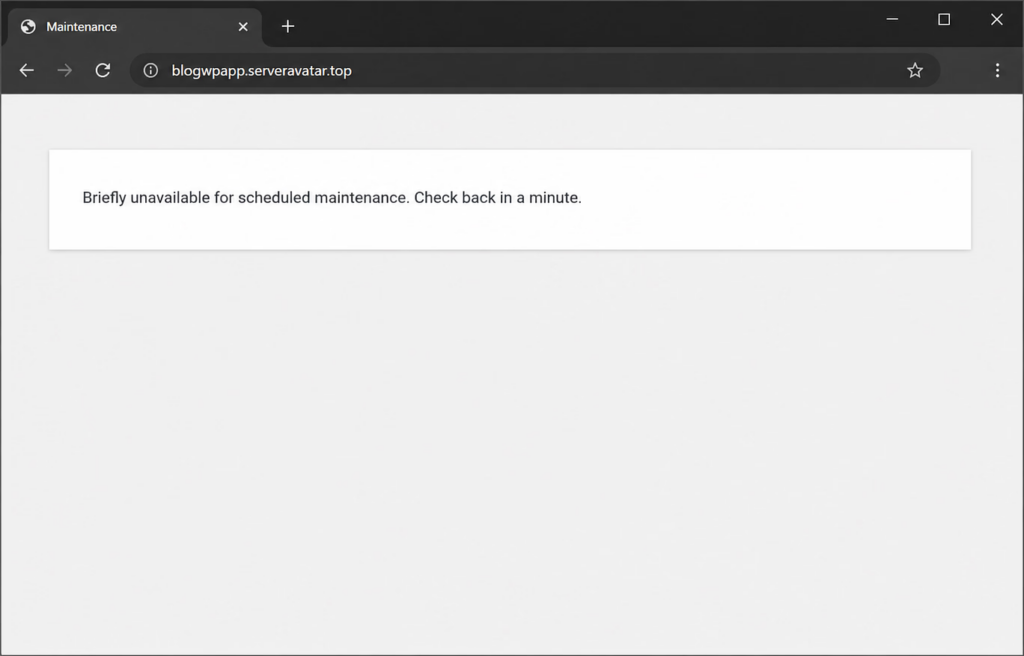Close the browser window
This screenshot has height=656, width=1024.
click(997, 20)
